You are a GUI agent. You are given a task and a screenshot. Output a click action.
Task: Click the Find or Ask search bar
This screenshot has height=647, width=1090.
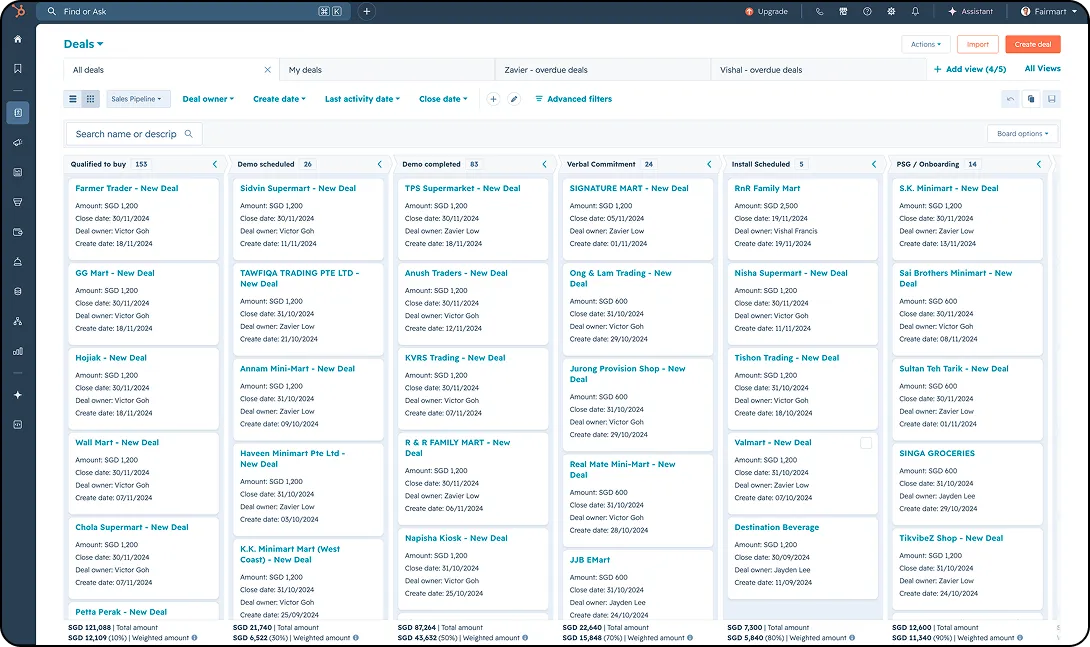pyautogui.click(x=193, y=11)
